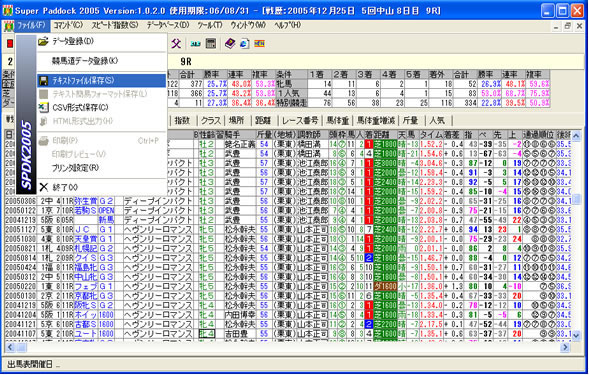
Task: Open プリンタ設定(R) from the menu
Action: 101,168
